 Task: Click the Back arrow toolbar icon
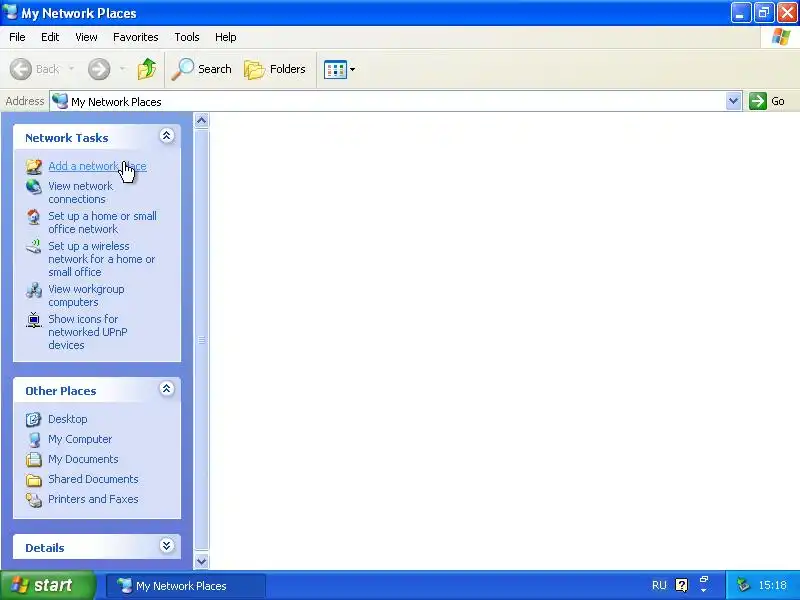pyautogui.click(x=21, y=69)
